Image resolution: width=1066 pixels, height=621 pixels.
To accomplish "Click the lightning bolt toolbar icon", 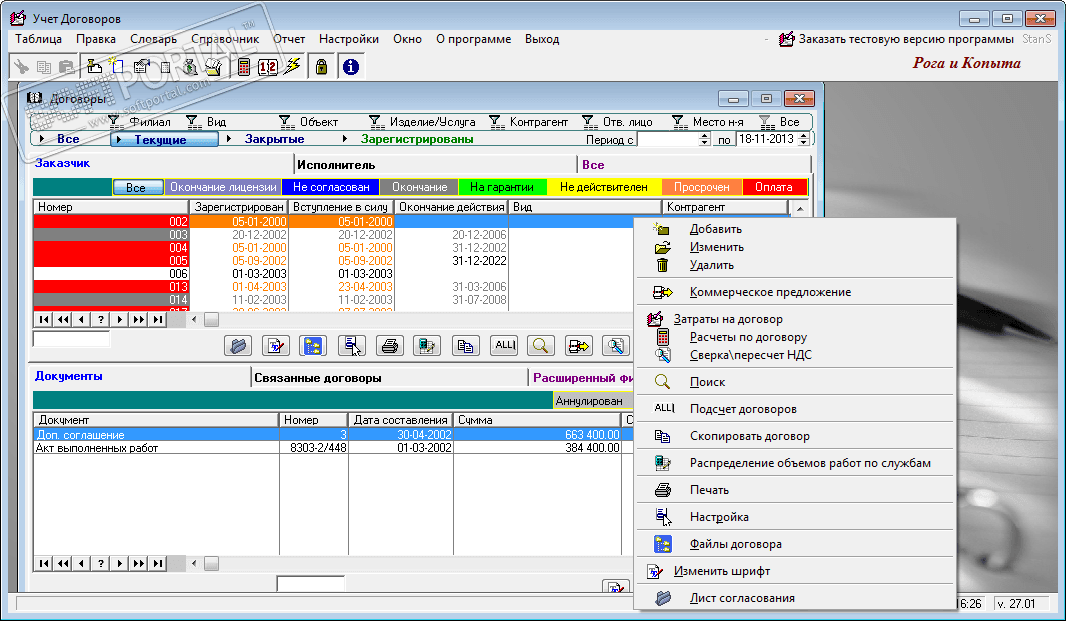I will 292,67.
